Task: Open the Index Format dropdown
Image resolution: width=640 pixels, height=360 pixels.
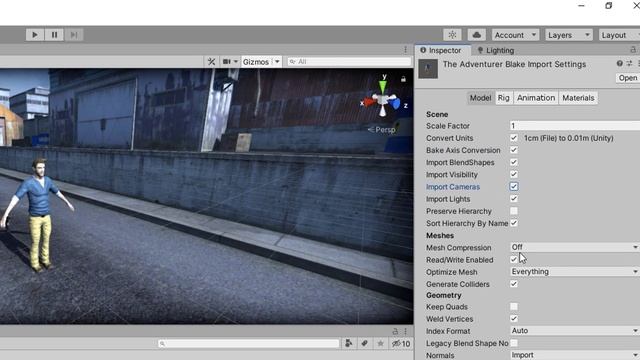Action: (x=575, y=331)
